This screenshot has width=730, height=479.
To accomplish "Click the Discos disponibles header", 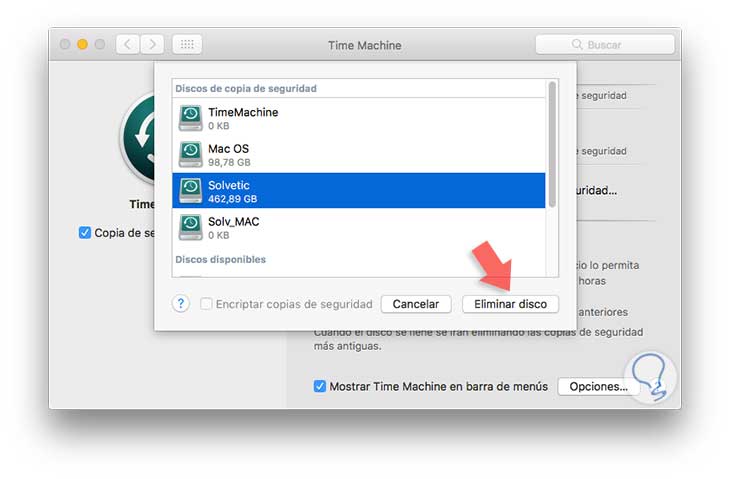I will pyautogui.click(x=220, y=259).
